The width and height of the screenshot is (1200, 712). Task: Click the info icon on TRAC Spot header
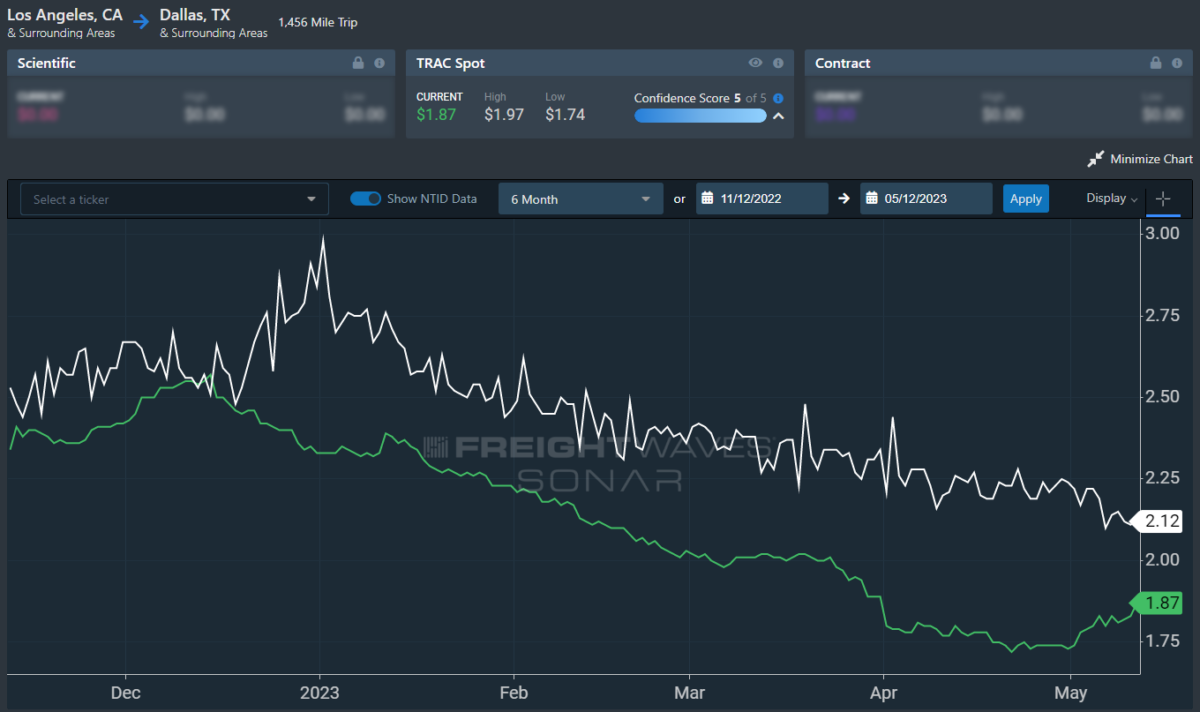[777, 63]
